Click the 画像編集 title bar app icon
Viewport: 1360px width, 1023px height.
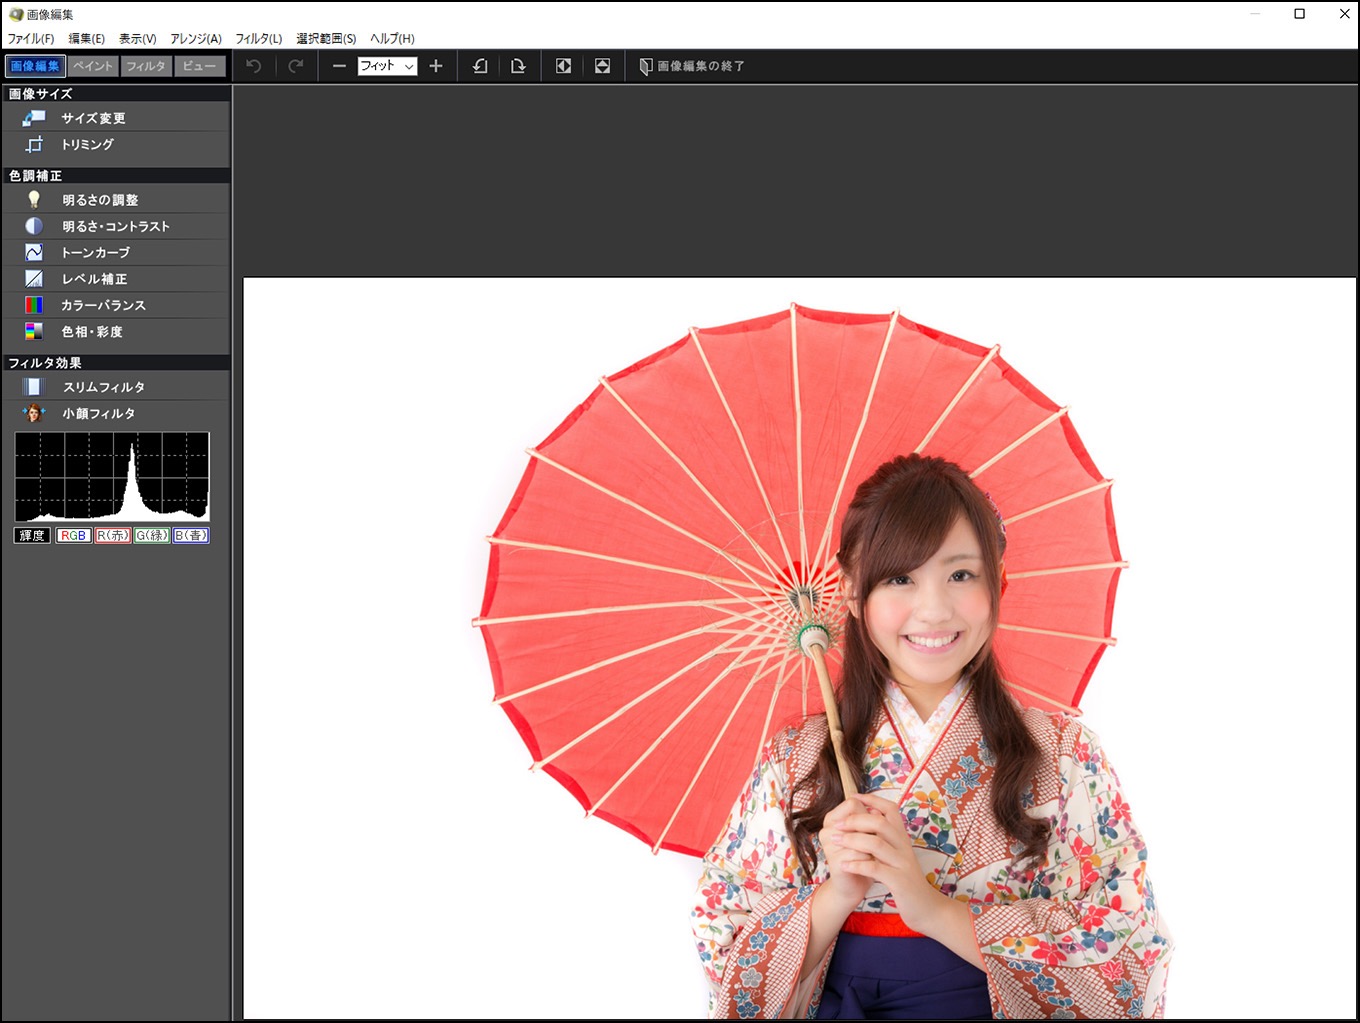coord(15,14)
